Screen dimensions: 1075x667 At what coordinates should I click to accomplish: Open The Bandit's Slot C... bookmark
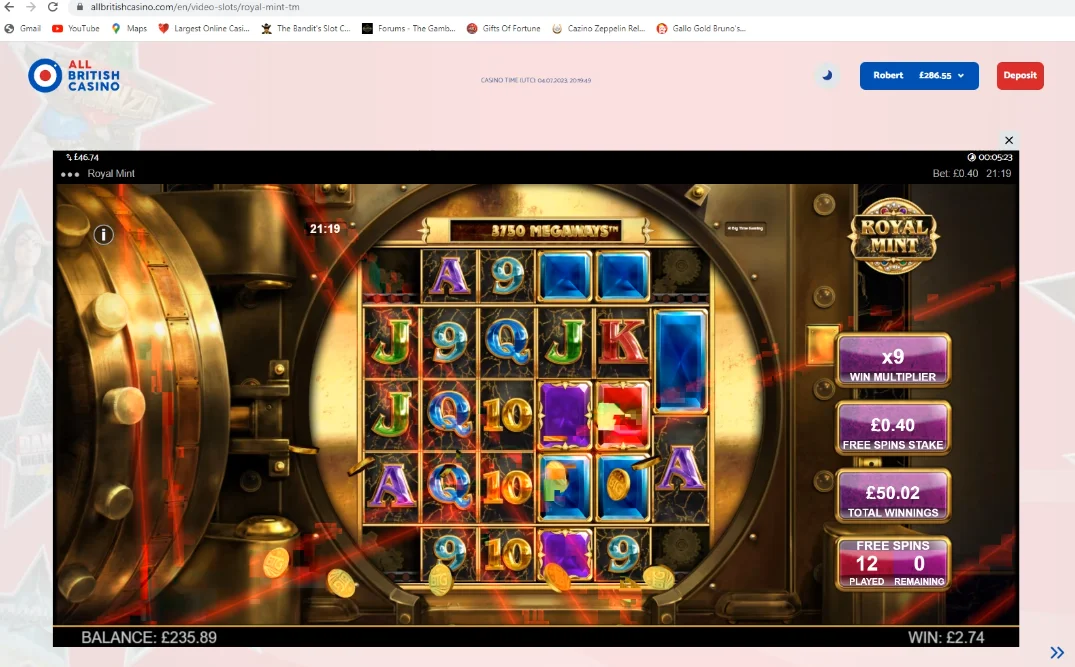pos(306,28)
